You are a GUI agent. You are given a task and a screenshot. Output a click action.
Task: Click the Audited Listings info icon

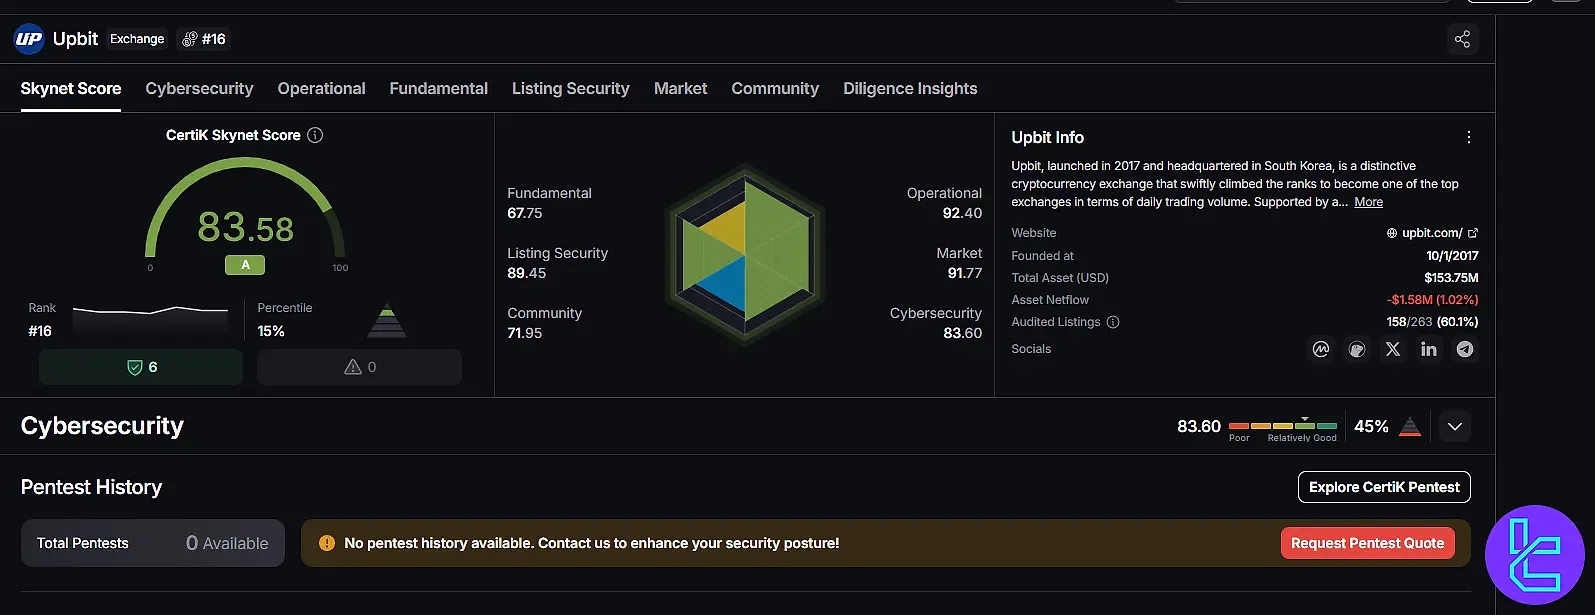pos(1113,322)
